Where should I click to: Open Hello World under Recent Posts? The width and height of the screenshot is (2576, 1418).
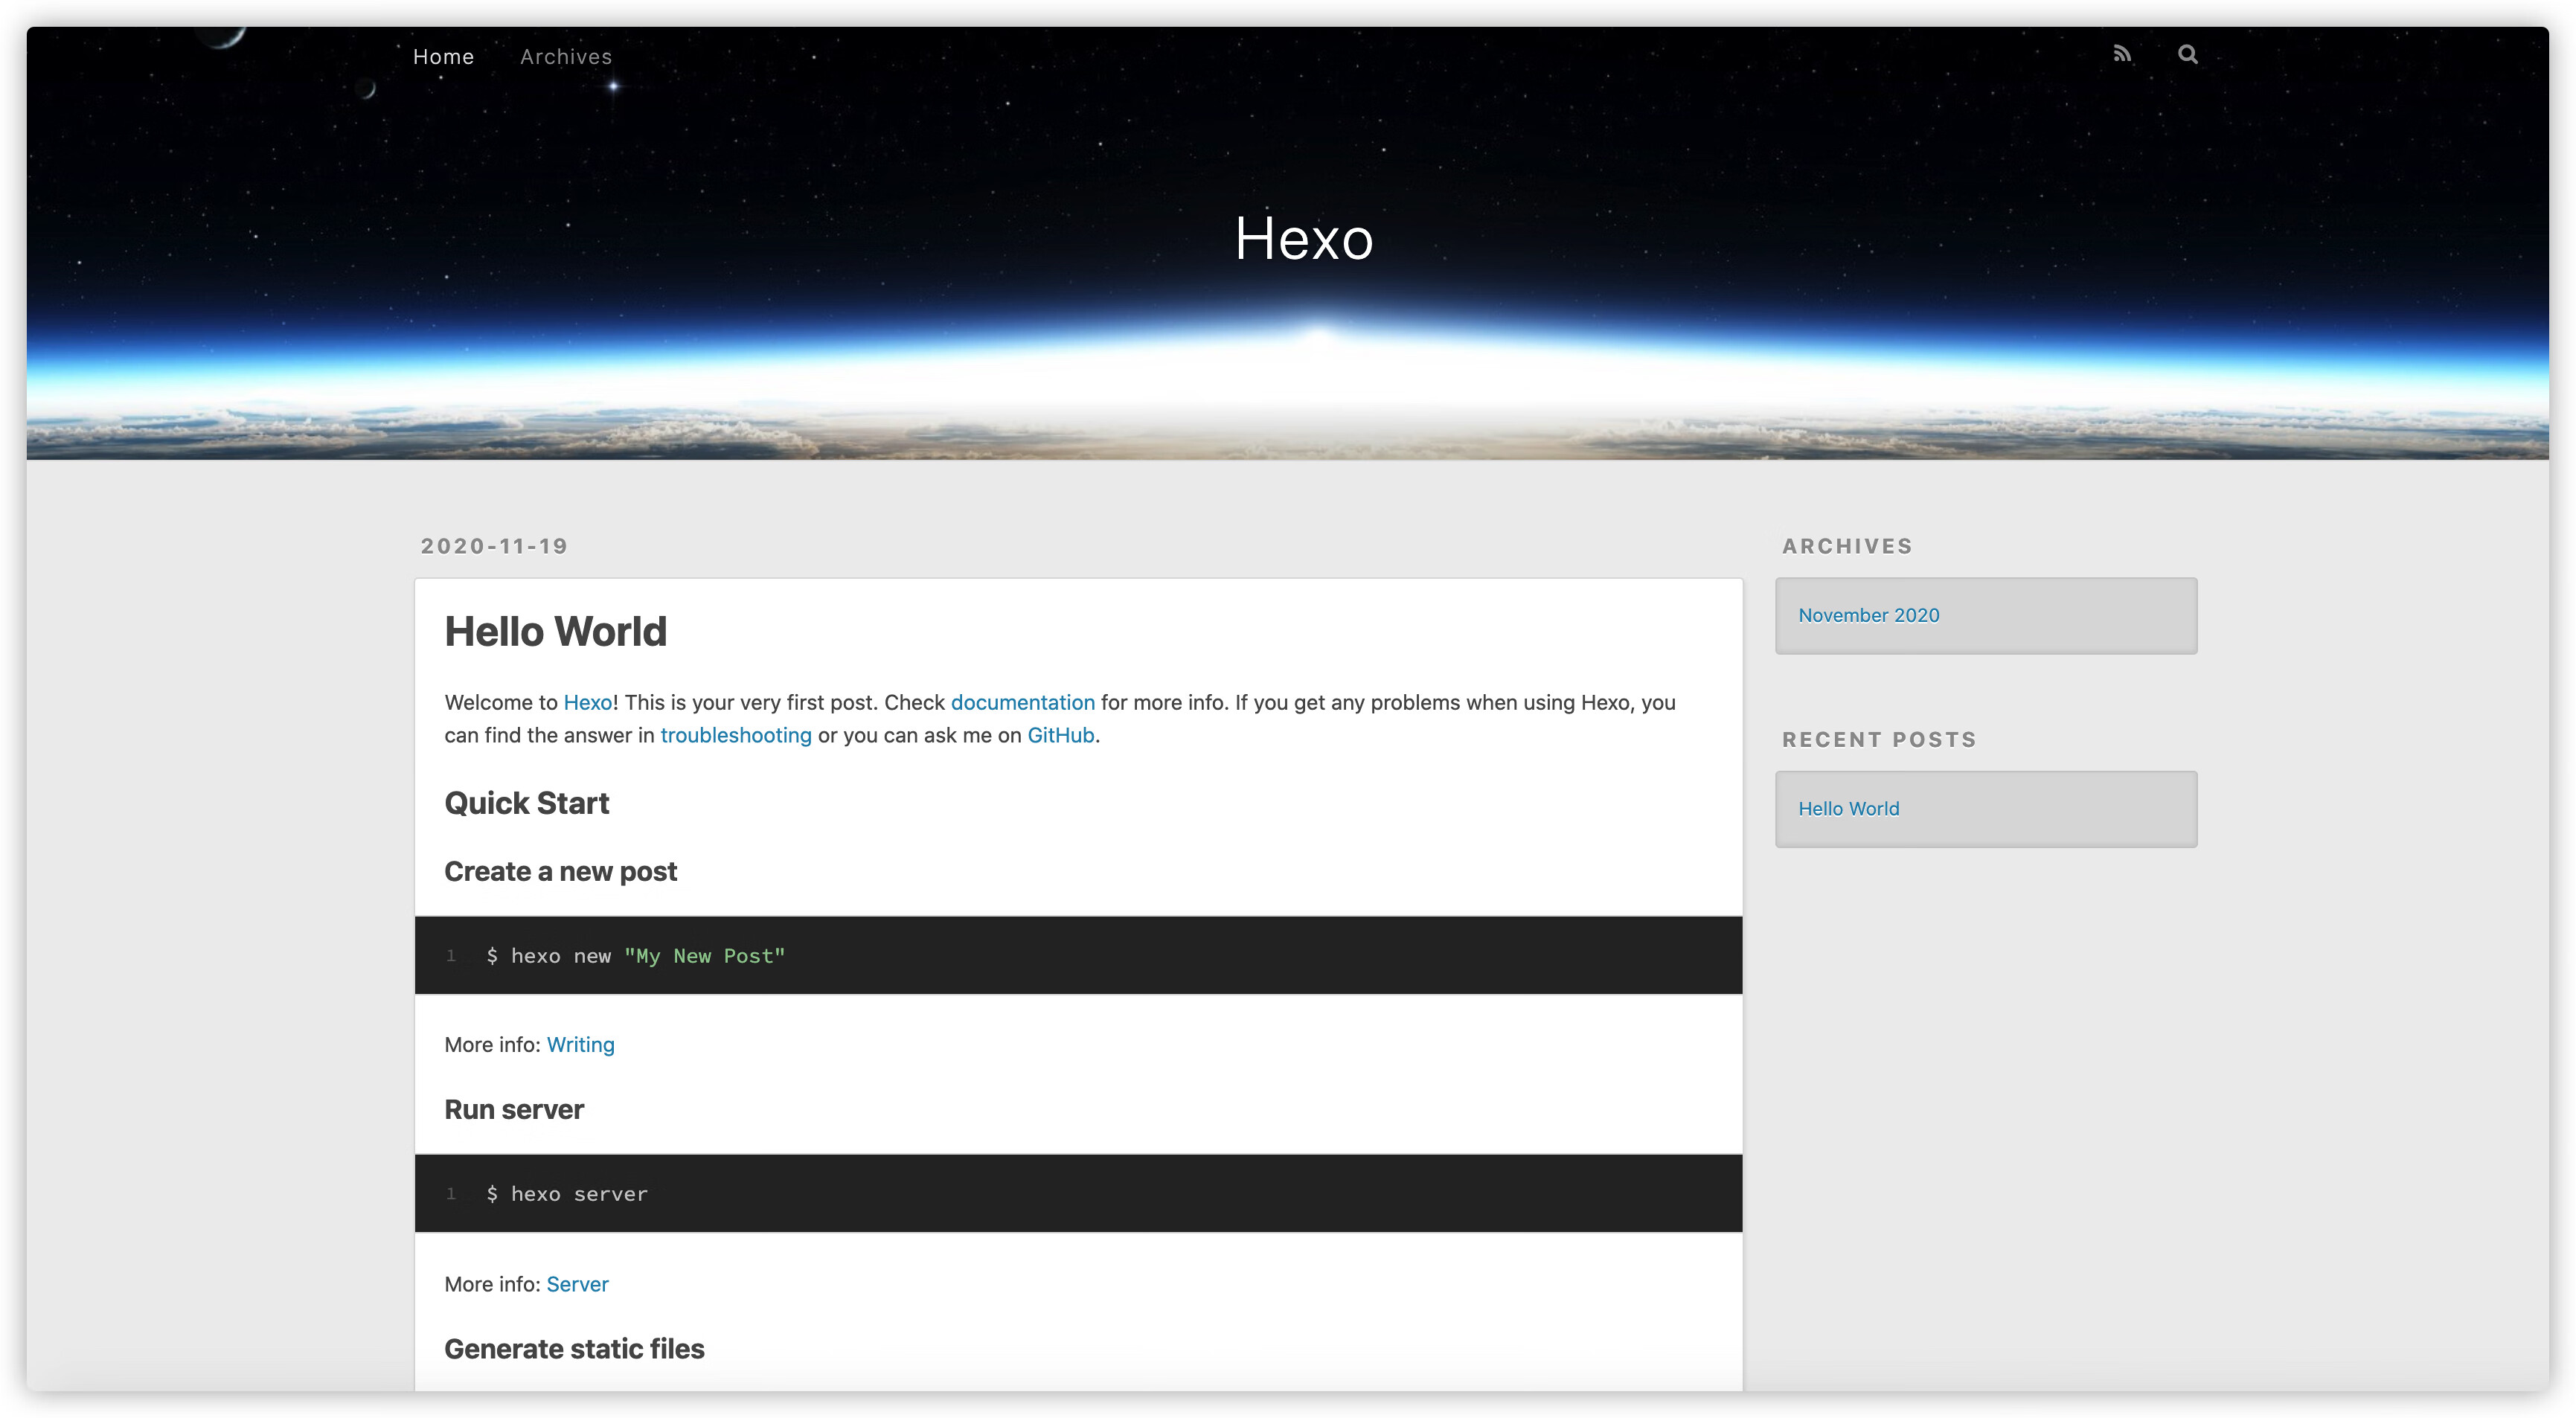[1848, 809]
